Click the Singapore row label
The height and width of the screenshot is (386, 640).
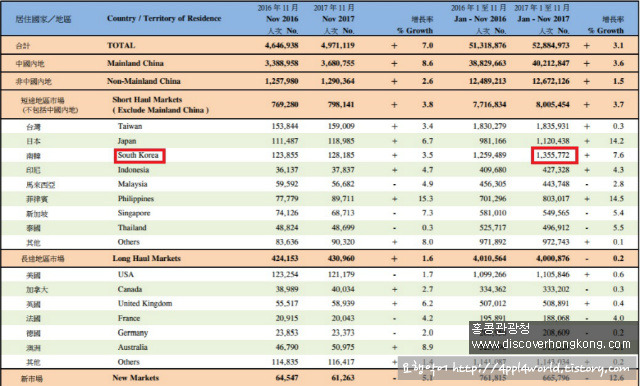pyautogui.click(x=134, y=213)
